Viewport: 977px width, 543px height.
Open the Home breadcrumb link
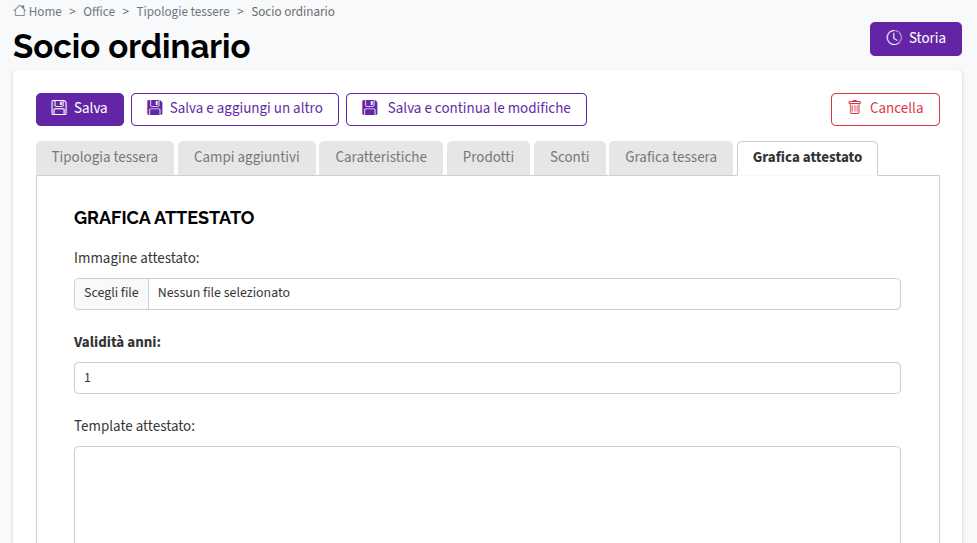pyautogui.click(x=45, y=11)
